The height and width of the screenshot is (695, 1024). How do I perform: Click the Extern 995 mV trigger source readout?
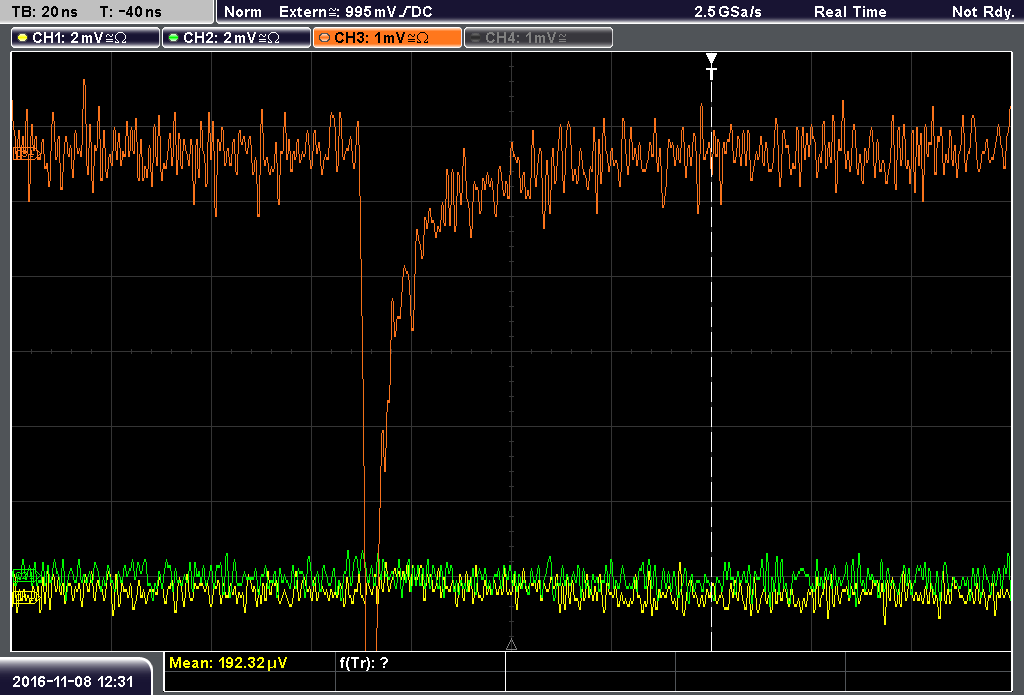(x=355, y=12)
